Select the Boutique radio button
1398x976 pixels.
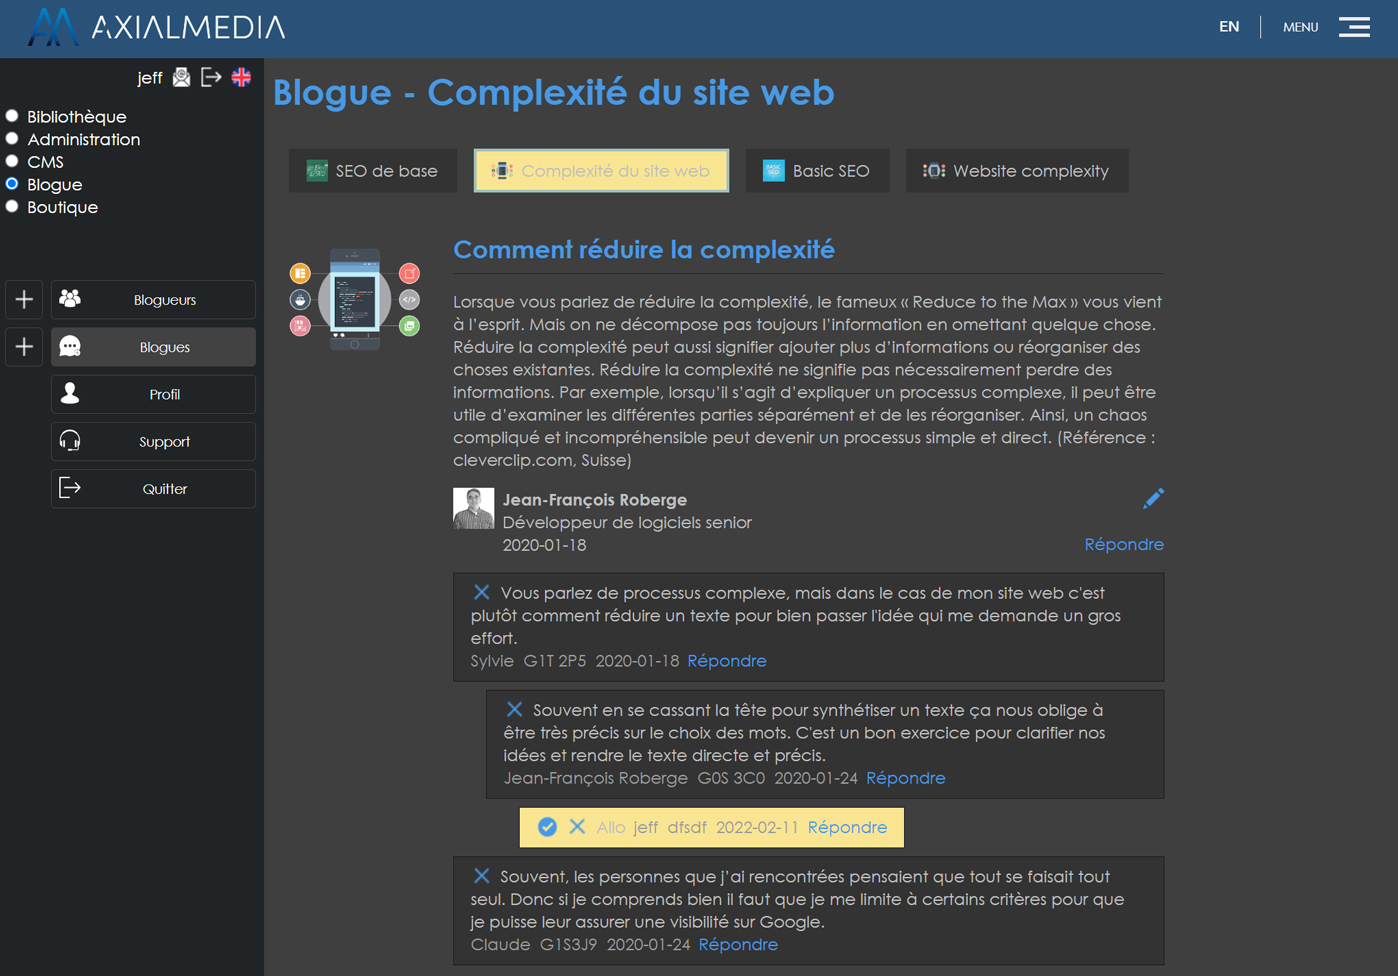[12, 207]
